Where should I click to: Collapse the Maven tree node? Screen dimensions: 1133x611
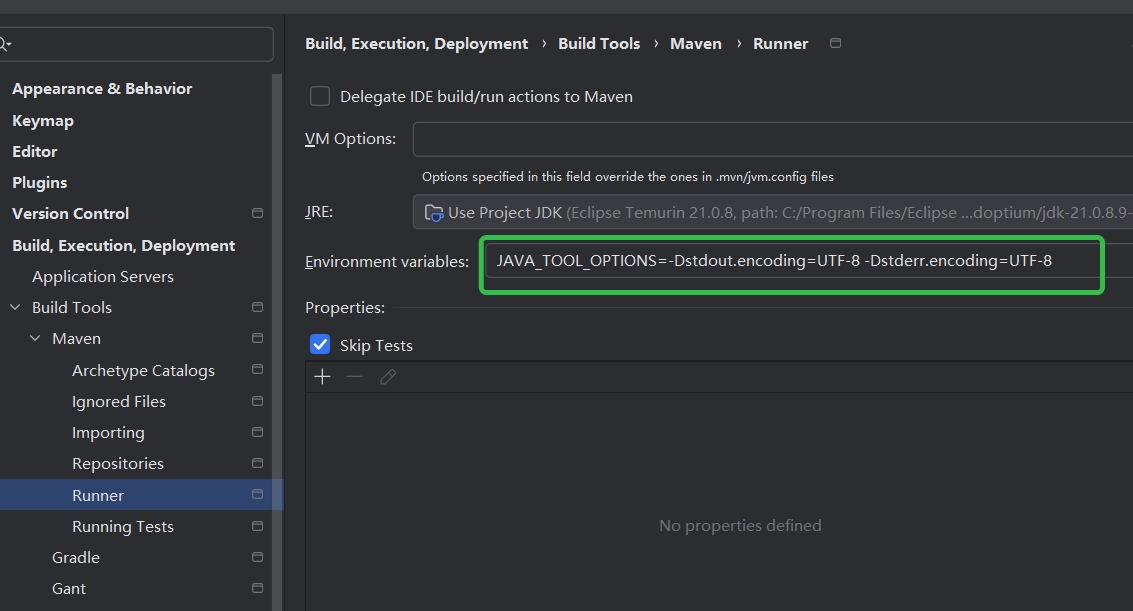[35, 338]
